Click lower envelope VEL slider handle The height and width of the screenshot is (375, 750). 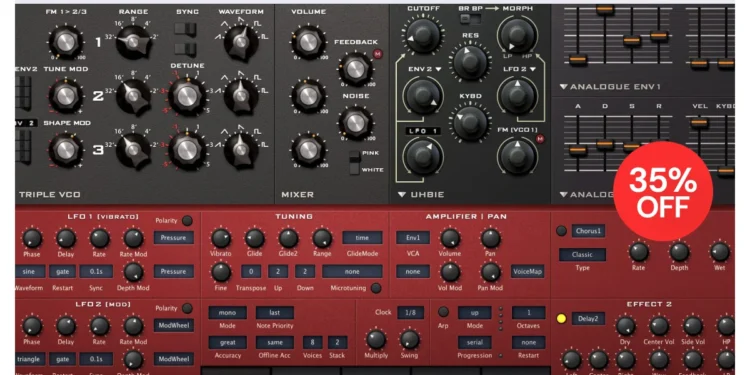(699, 123)
